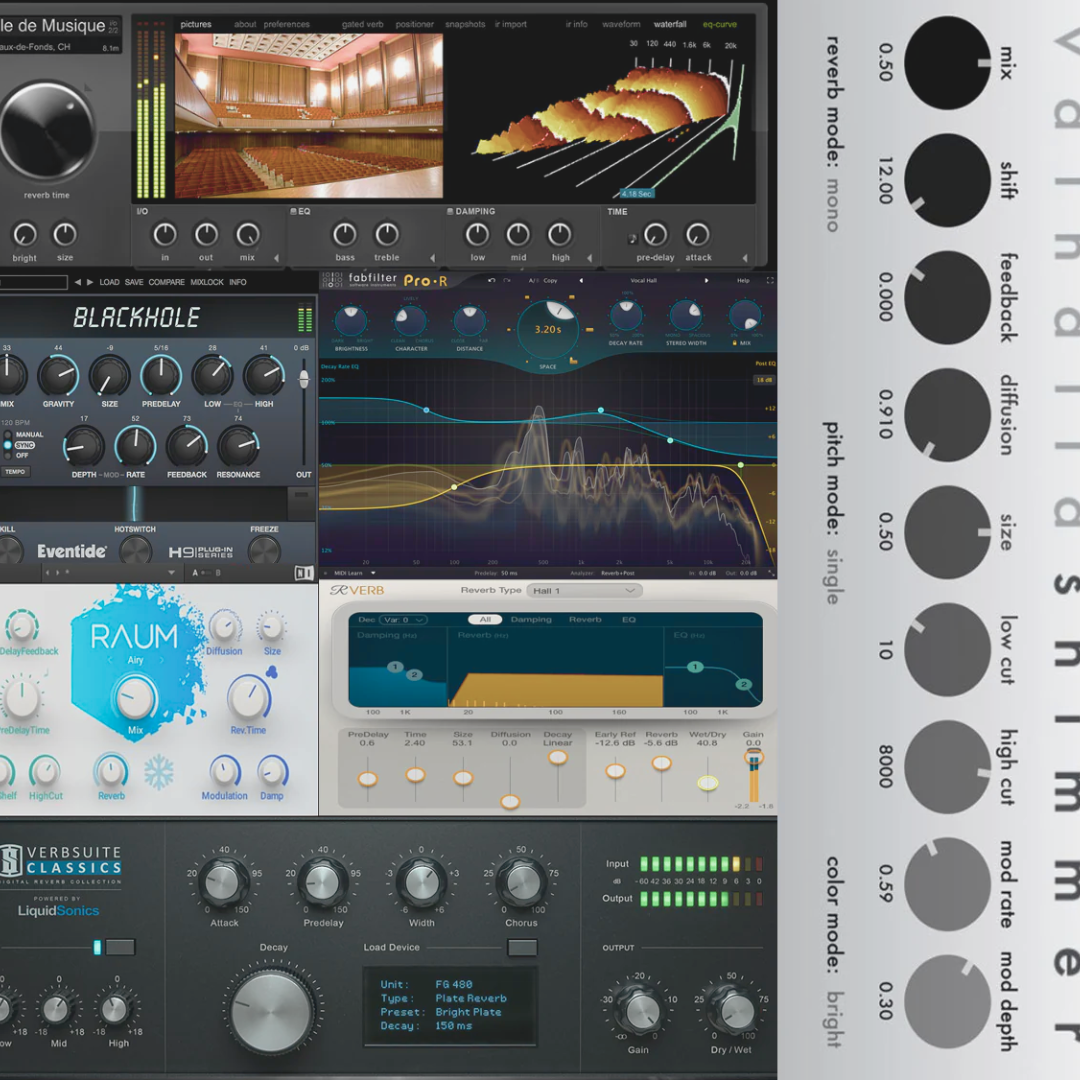This screenshot has width=1080, height=1080.
Task: Click the RVerb Wet/Dry slider handle
Action: click(707, 782)
